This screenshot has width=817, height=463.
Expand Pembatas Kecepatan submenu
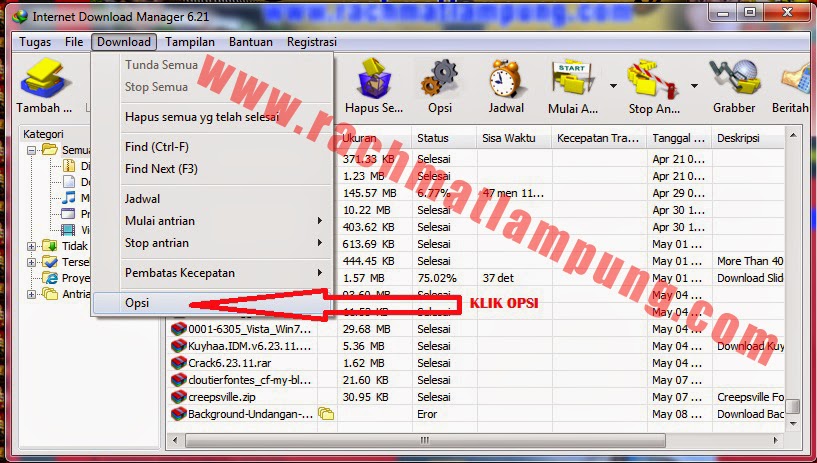click(x=320, y=273)
